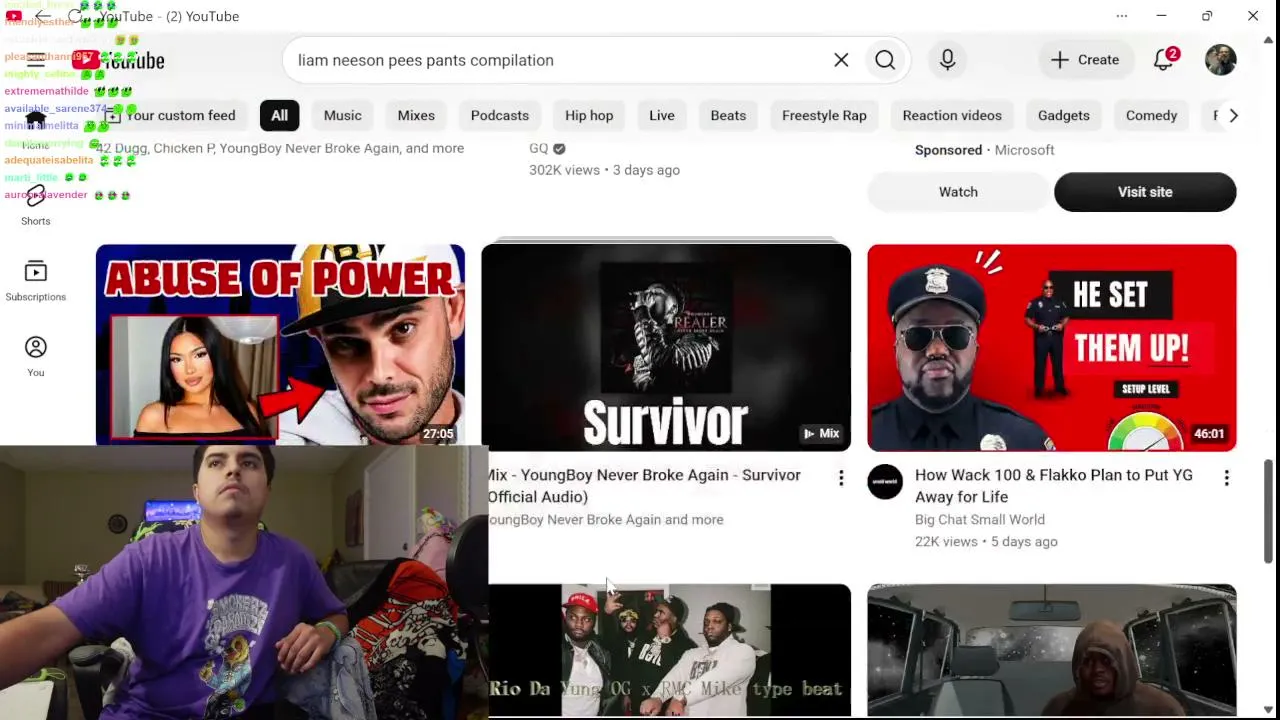Open the Your custom feed chip
The image size is (1280, 720).
(171, 115)
